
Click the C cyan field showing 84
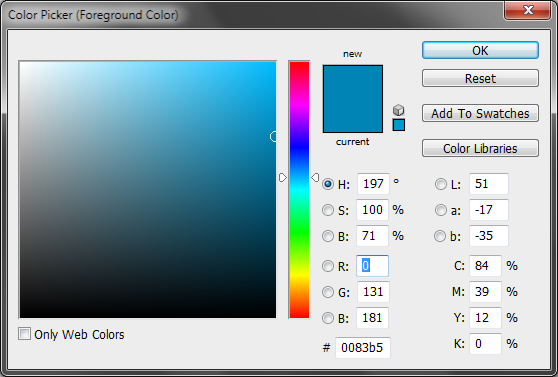click(485, 266)
